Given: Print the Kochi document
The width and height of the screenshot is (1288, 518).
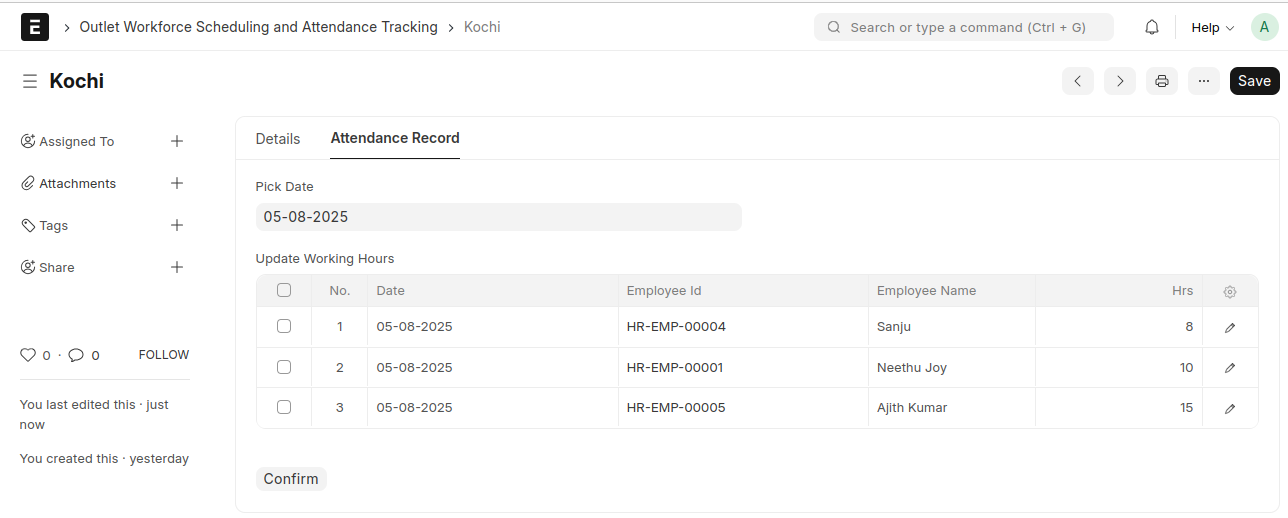Looking at the screenshot, I should pyautogui.click(x=1161, y=81).
